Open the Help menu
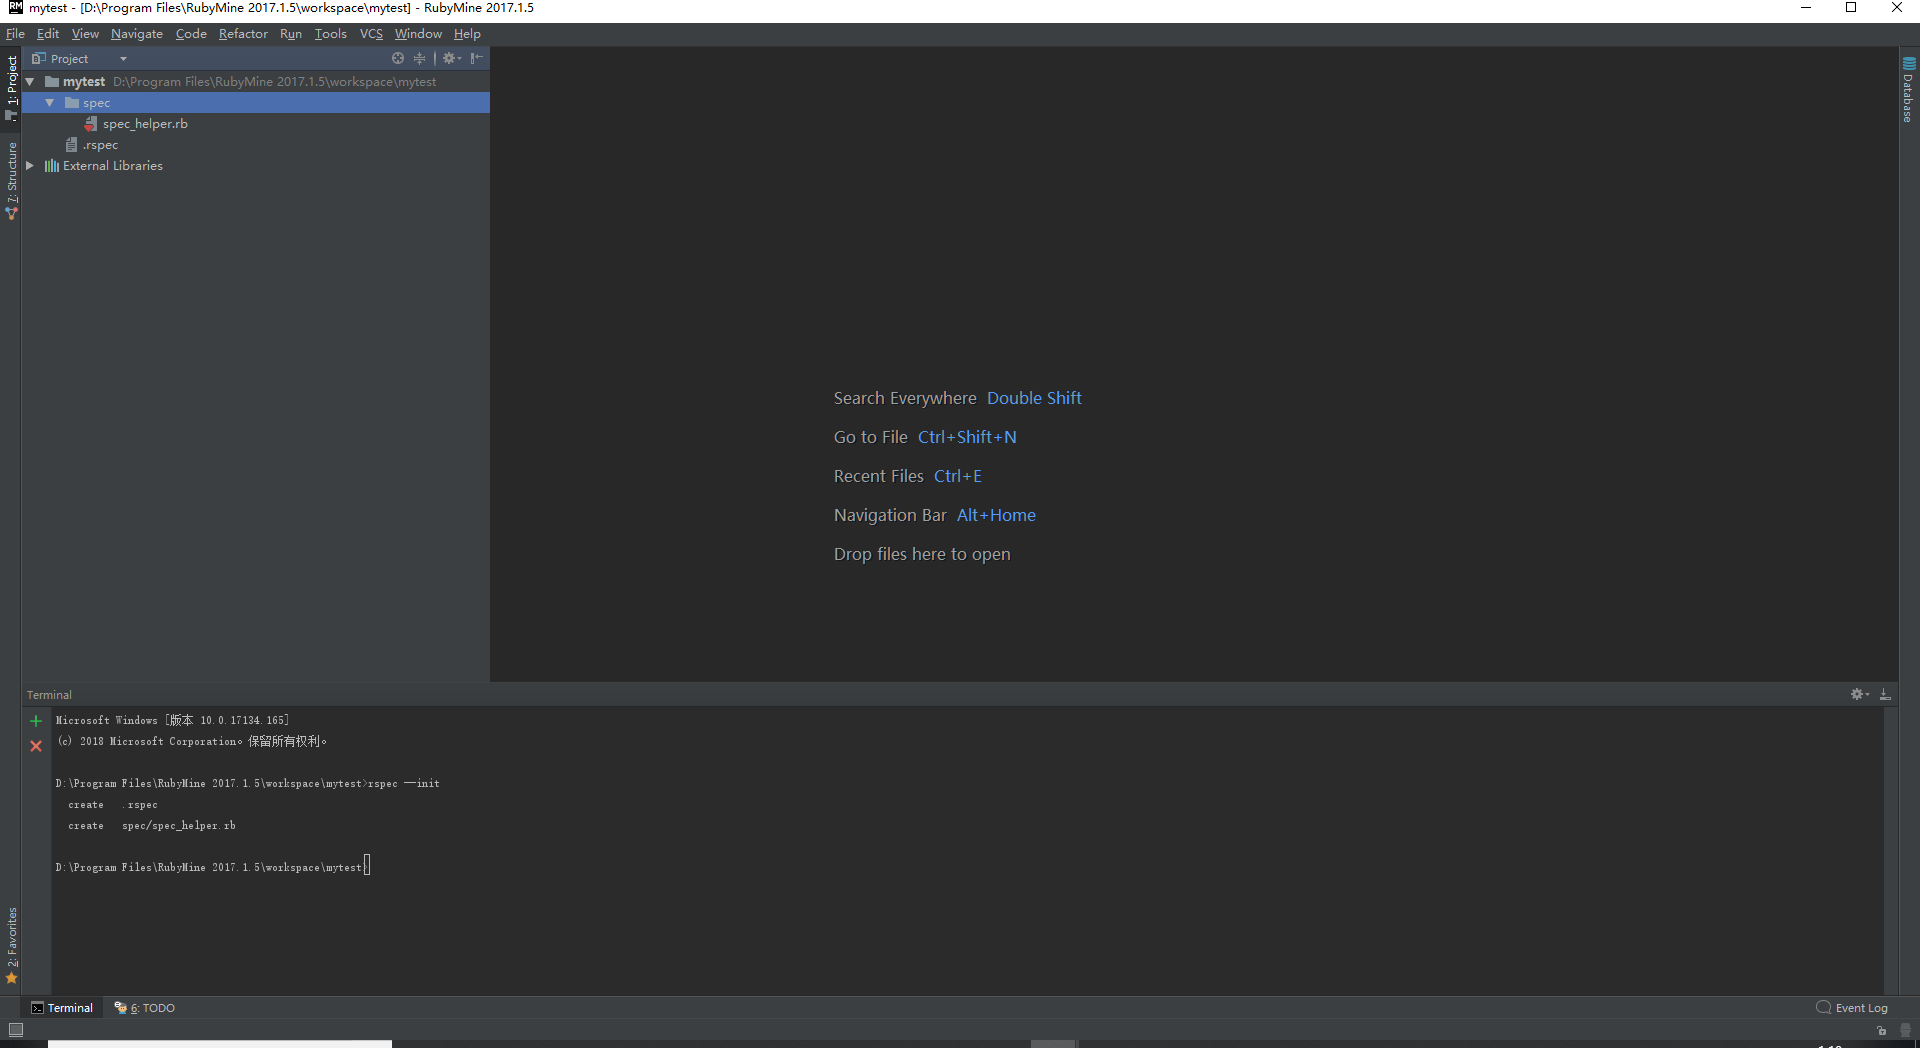The image size is (1920, 1048). pos(467,34)
